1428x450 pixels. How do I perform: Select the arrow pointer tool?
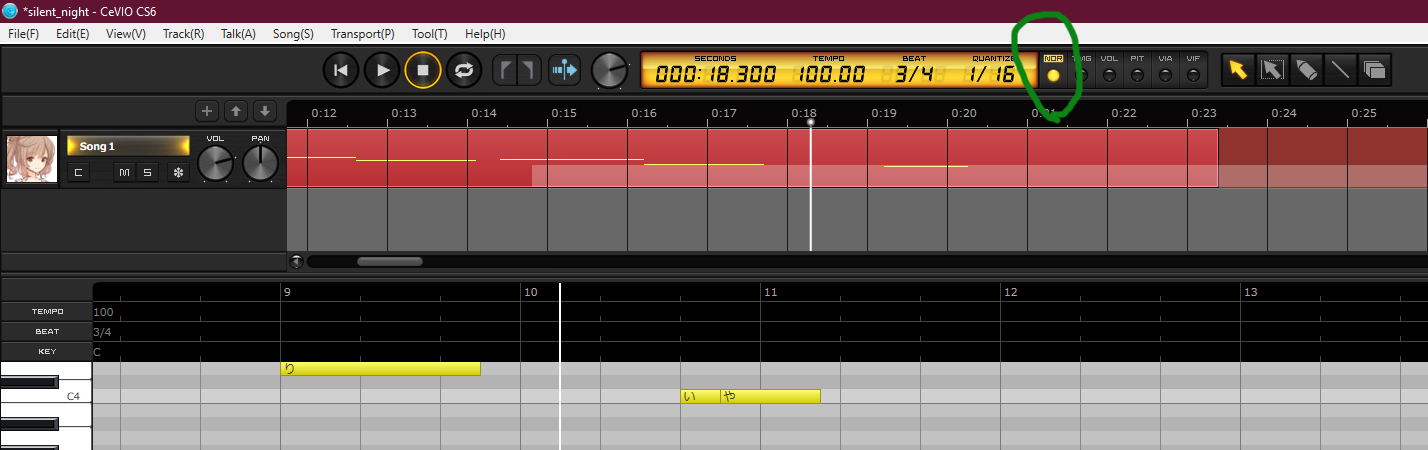coord(1238,69)
